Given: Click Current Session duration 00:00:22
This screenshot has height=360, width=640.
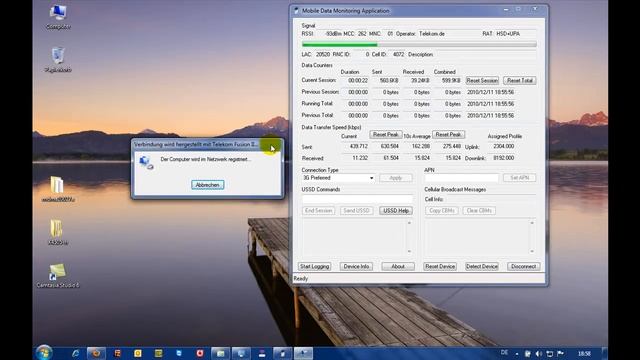Looking at the screenshot, I should point(358,80).
